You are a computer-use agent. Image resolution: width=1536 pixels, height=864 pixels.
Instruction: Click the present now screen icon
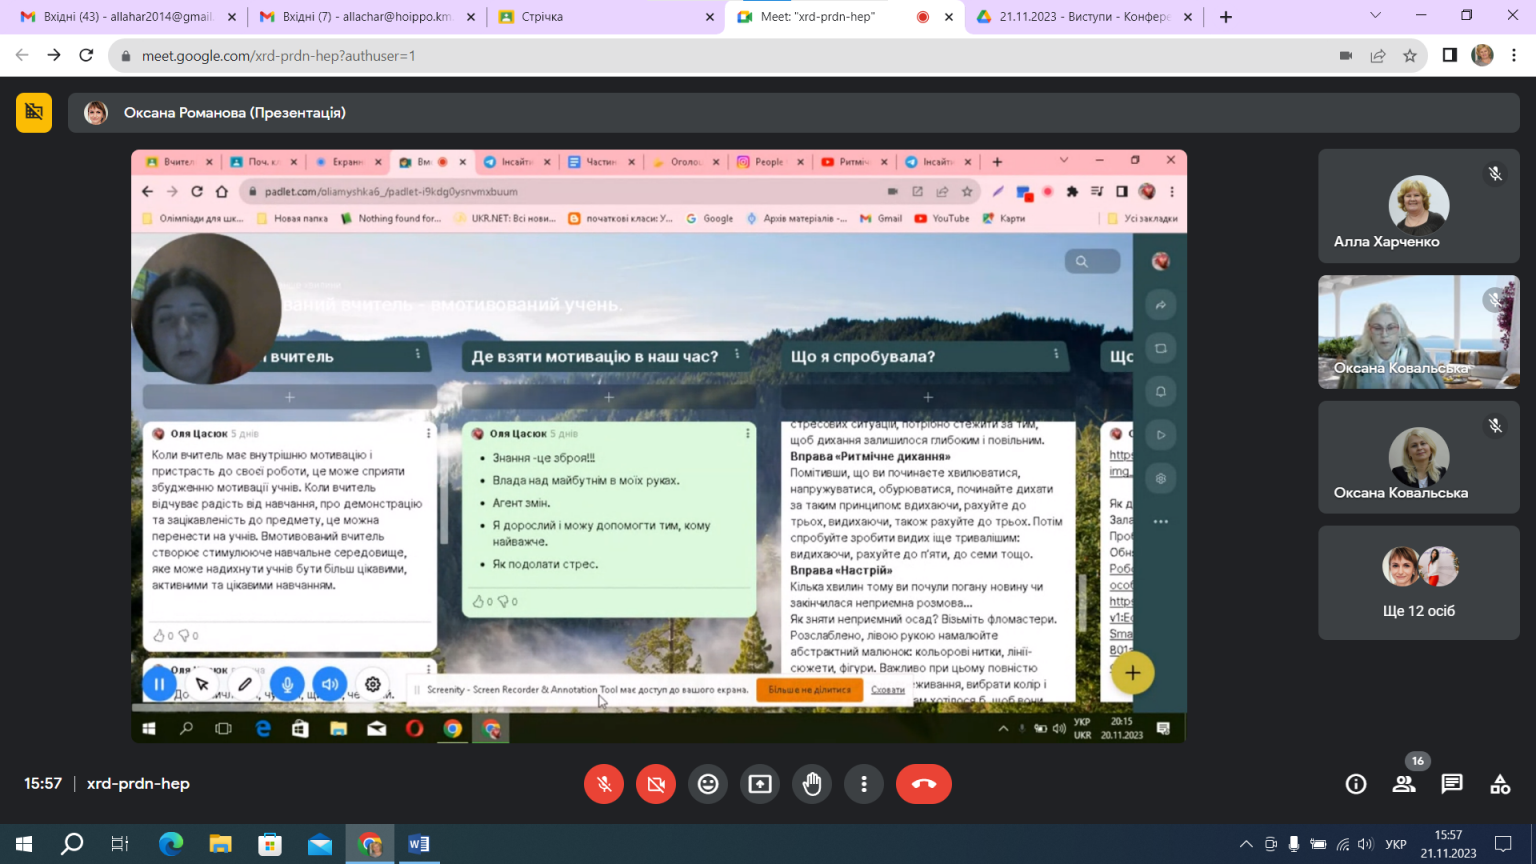click(x=760, y=784)
